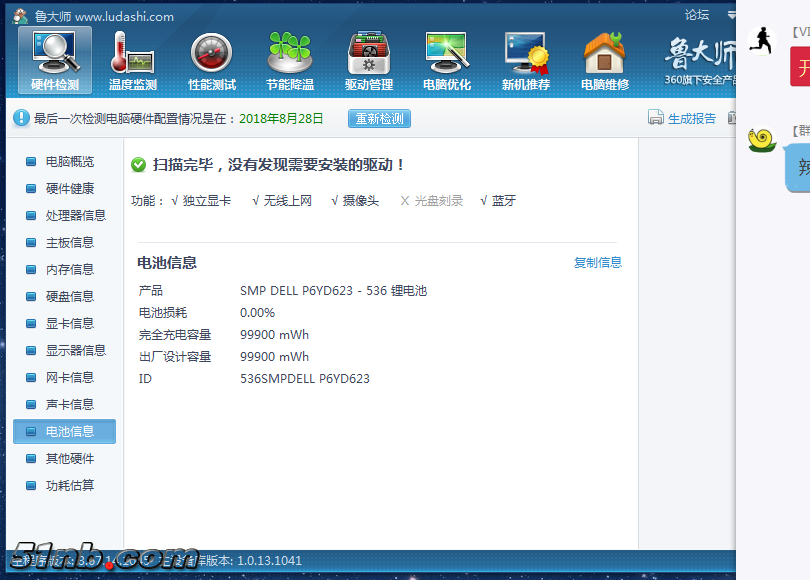Switch to 内存信息 in the sidebar
Viewport: 810px width, 580px height.
click(x=69, y=269)
